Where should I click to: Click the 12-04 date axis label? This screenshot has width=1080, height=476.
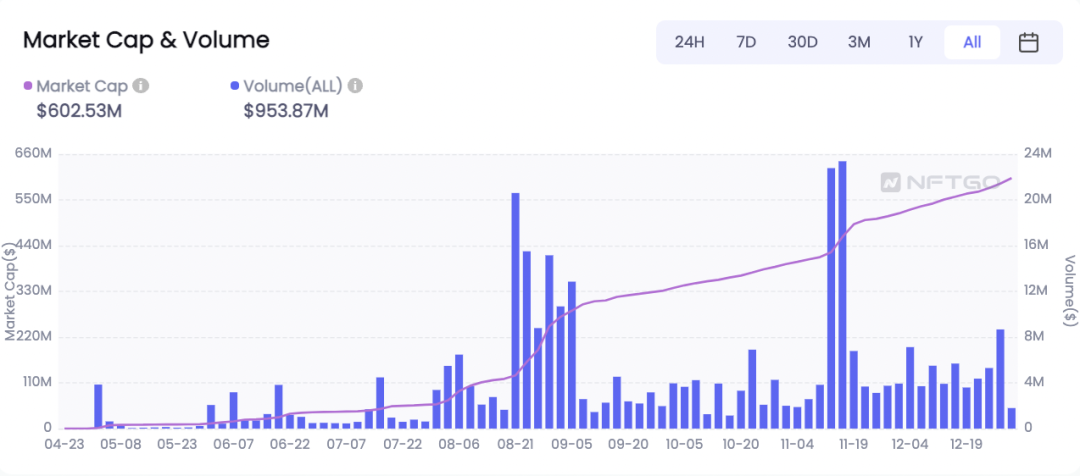point(909,443)
